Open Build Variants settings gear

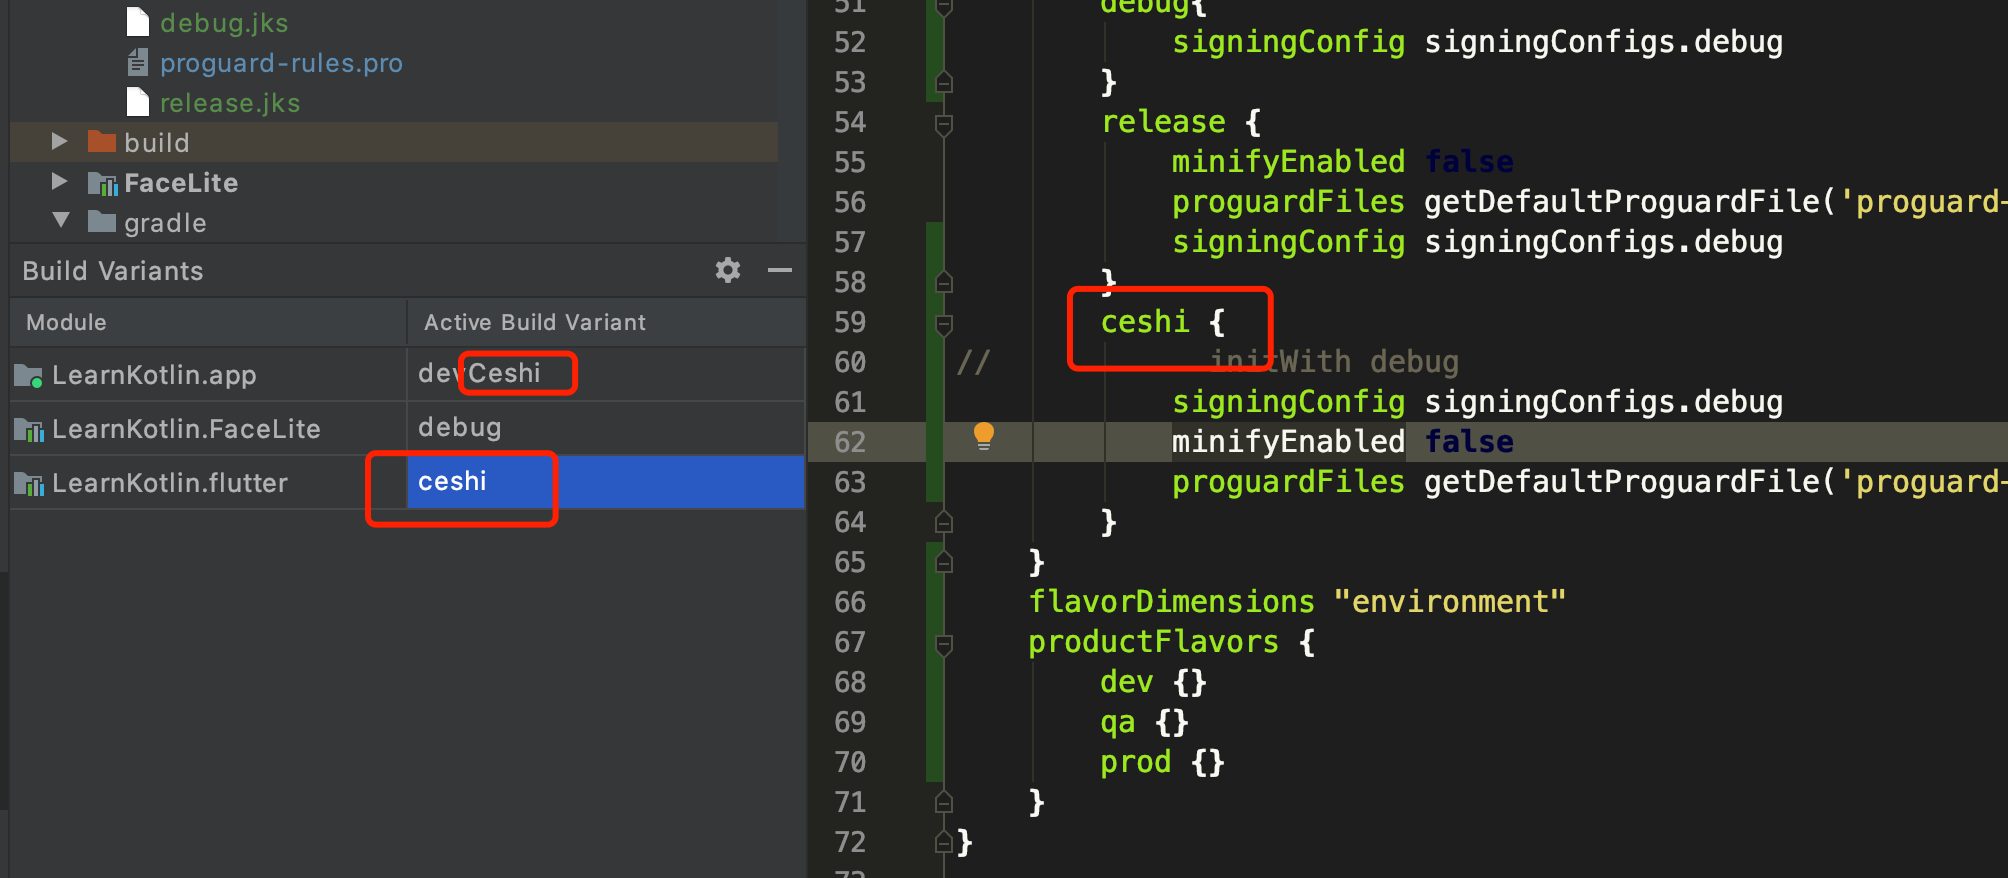tap(728, 270)
